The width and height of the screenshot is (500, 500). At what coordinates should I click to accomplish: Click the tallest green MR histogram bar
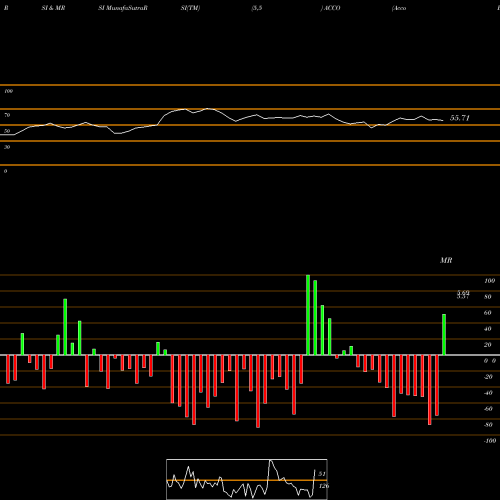point(308,315)
